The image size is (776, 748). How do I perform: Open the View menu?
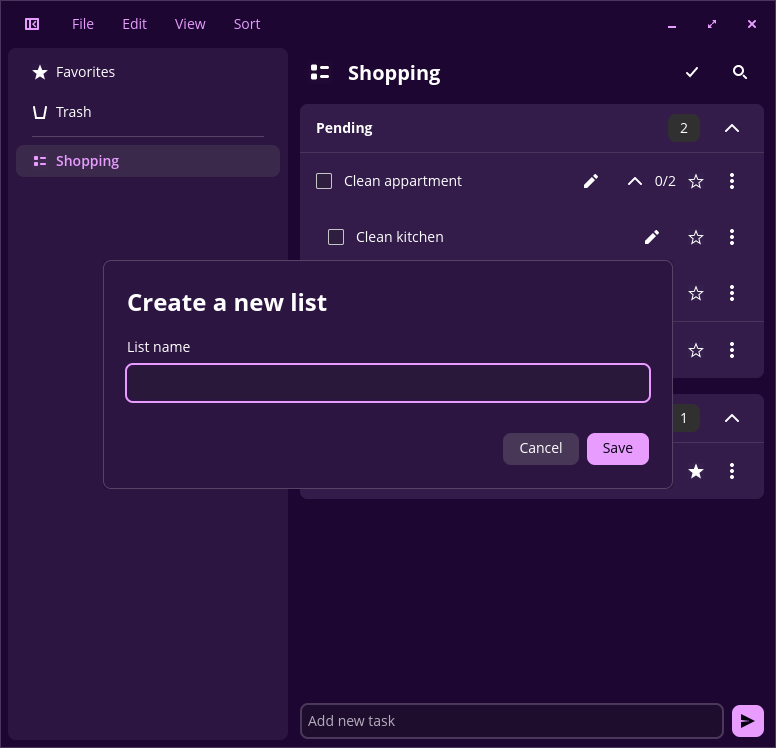coord(190,24)
